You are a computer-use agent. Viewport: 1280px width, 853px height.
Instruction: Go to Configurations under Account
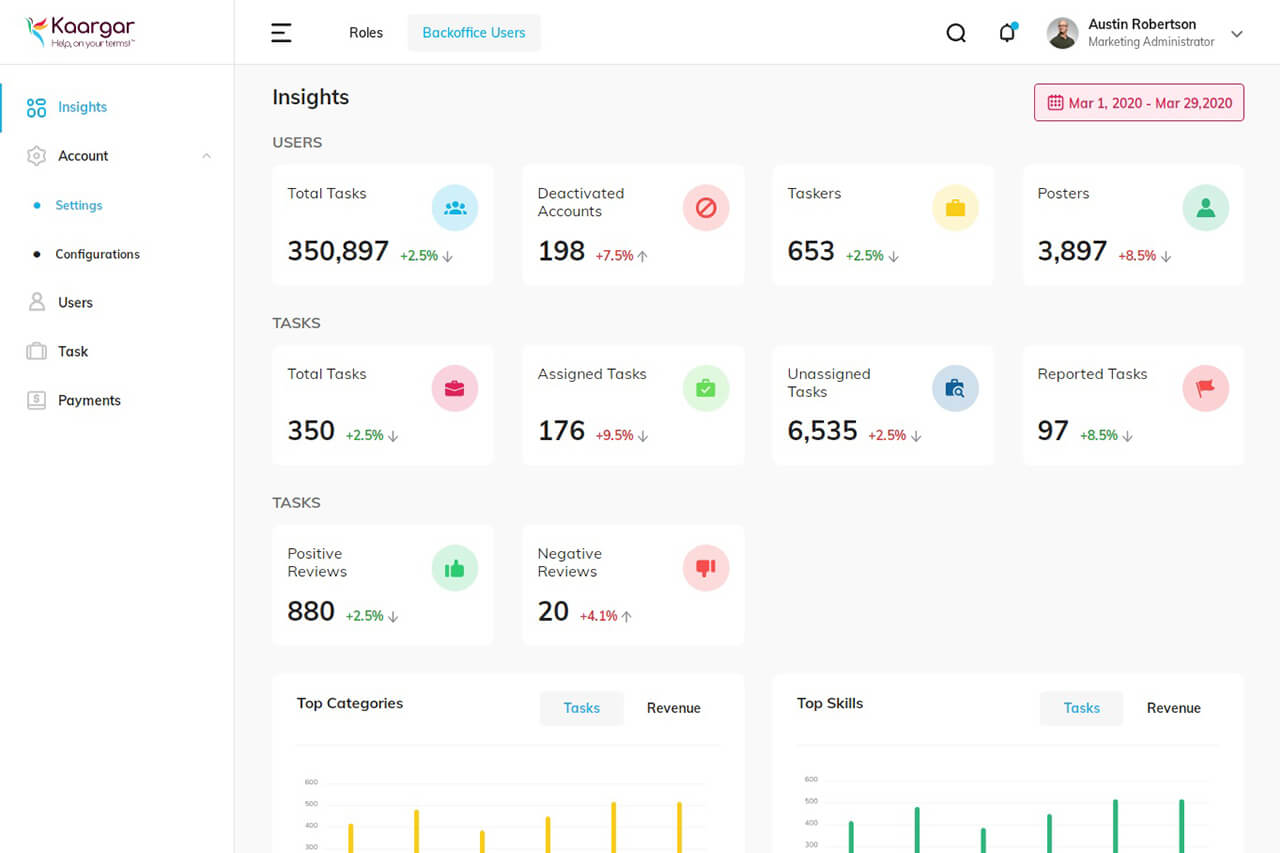(97, 254)
